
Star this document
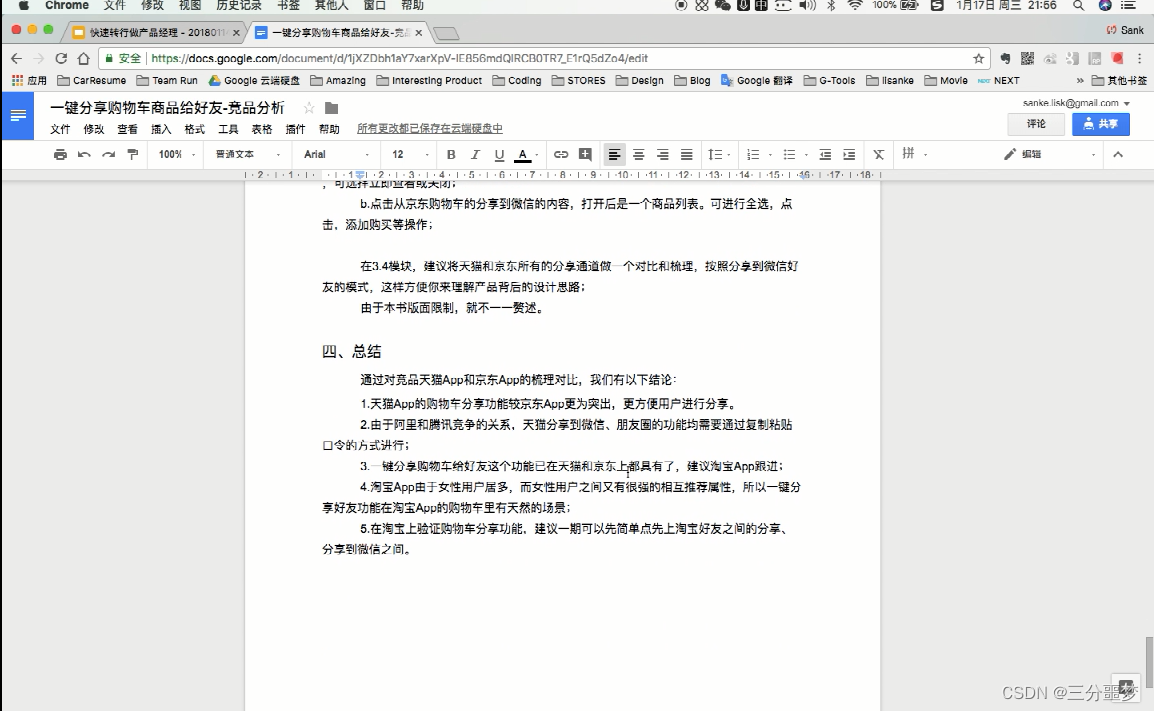pyautogui.click(x=309, y=108)
